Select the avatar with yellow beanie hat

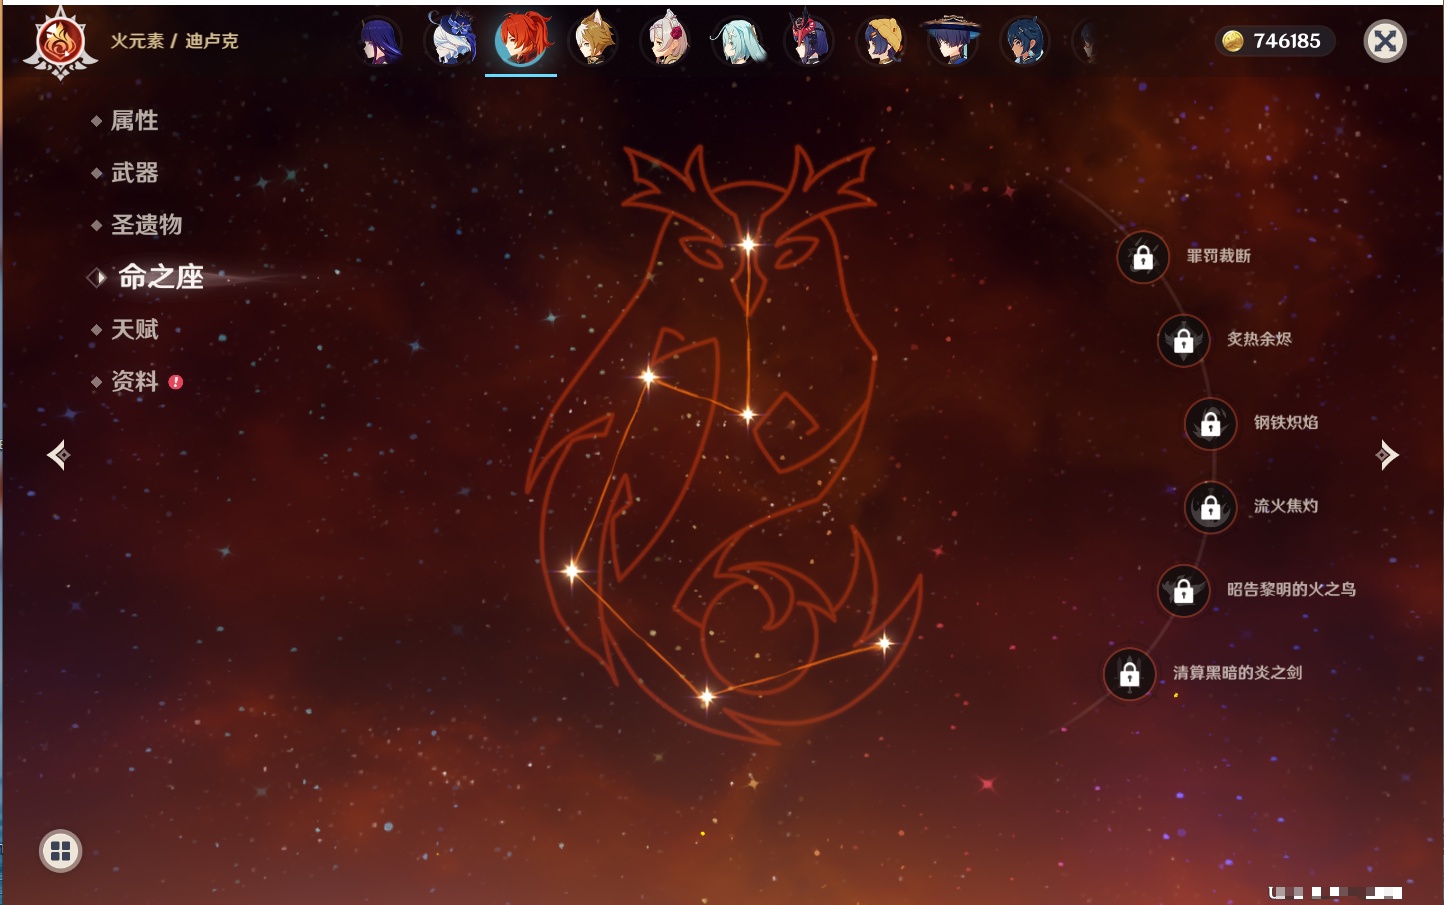pyautogui.click(x=881, y=41)
